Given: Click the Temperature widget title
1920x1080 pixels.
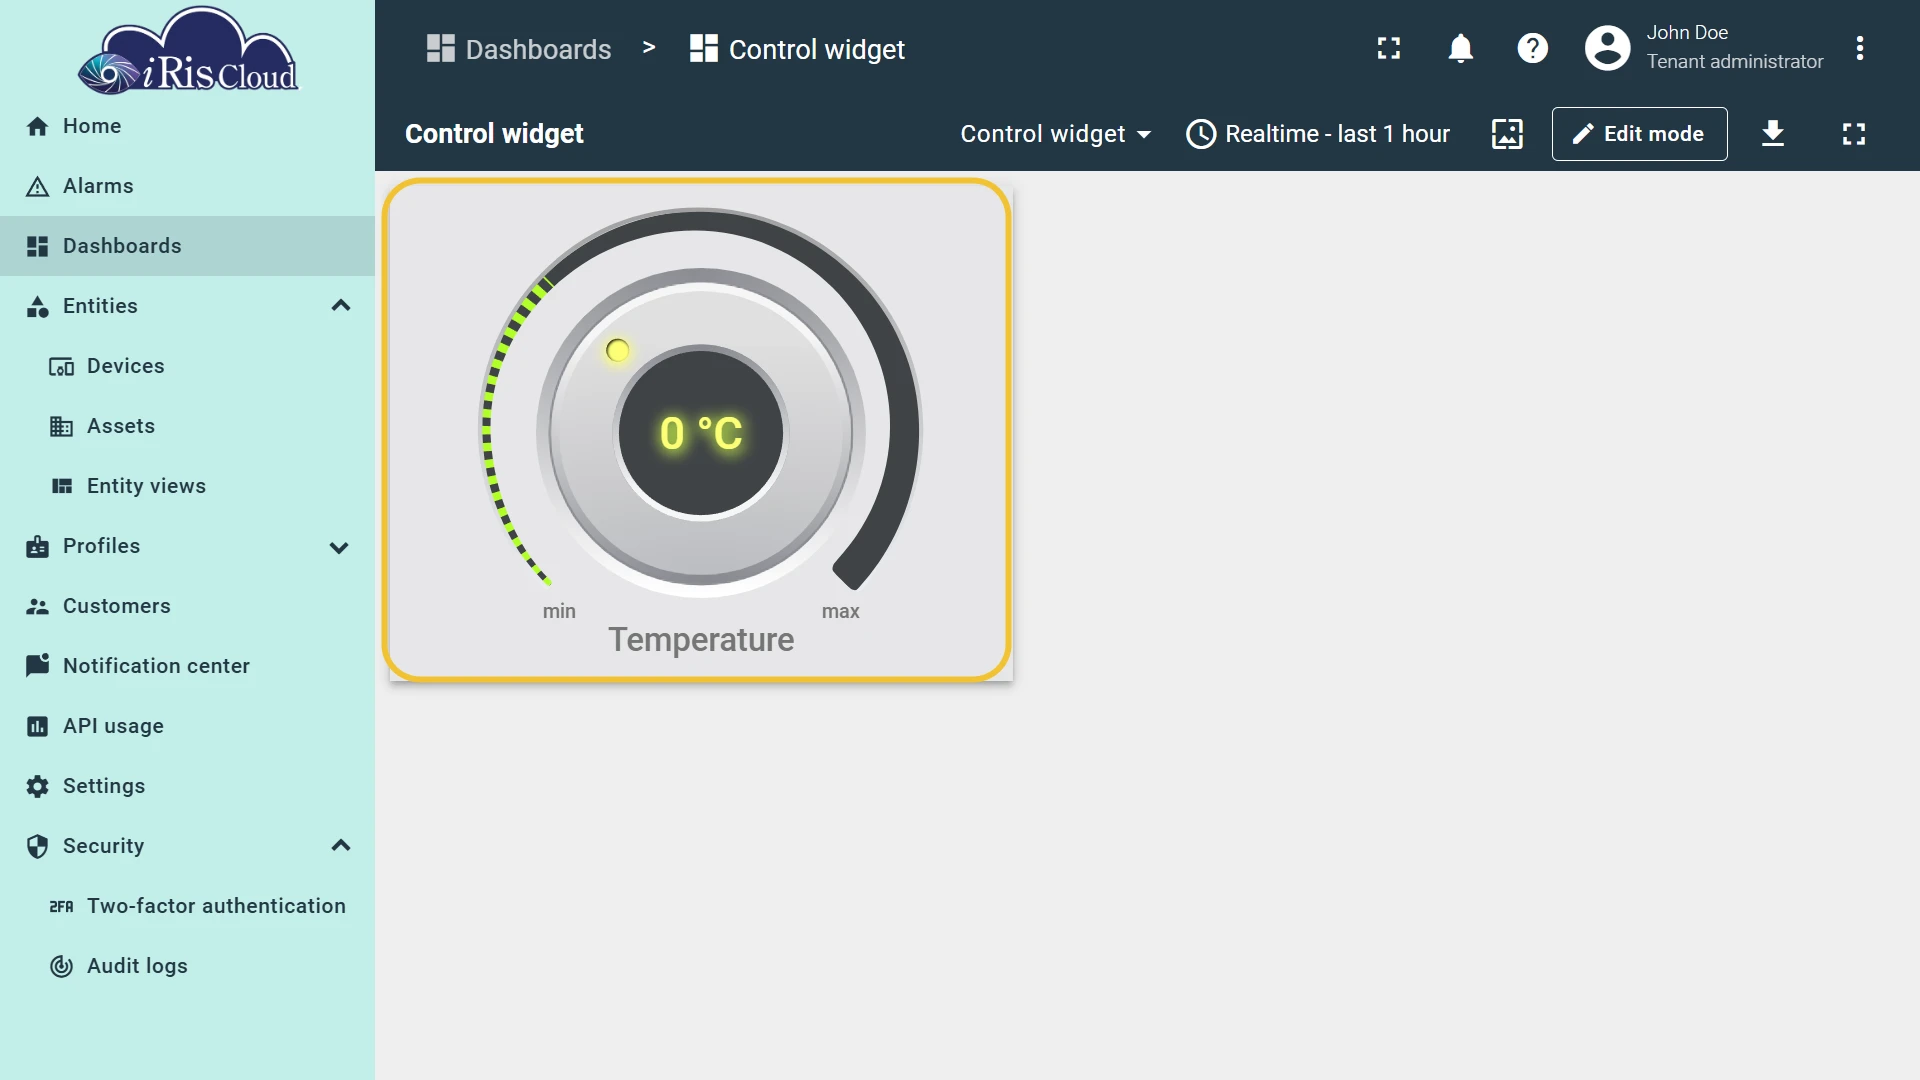Looking at the screenshot, I should click(701, 640).
